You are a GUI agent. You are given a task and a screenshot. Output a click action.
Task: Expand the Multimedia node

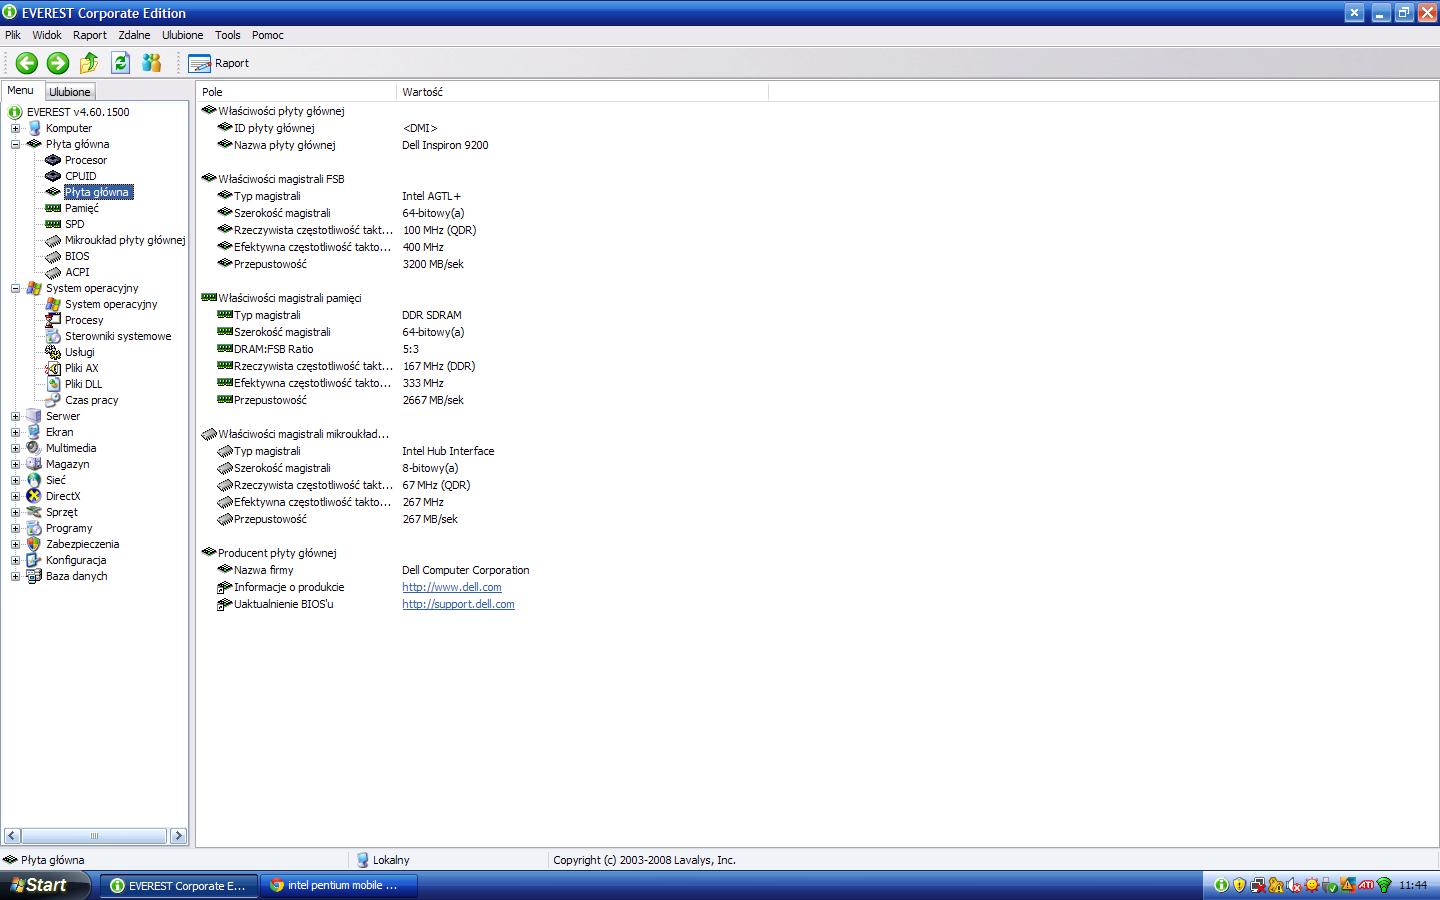15,448
